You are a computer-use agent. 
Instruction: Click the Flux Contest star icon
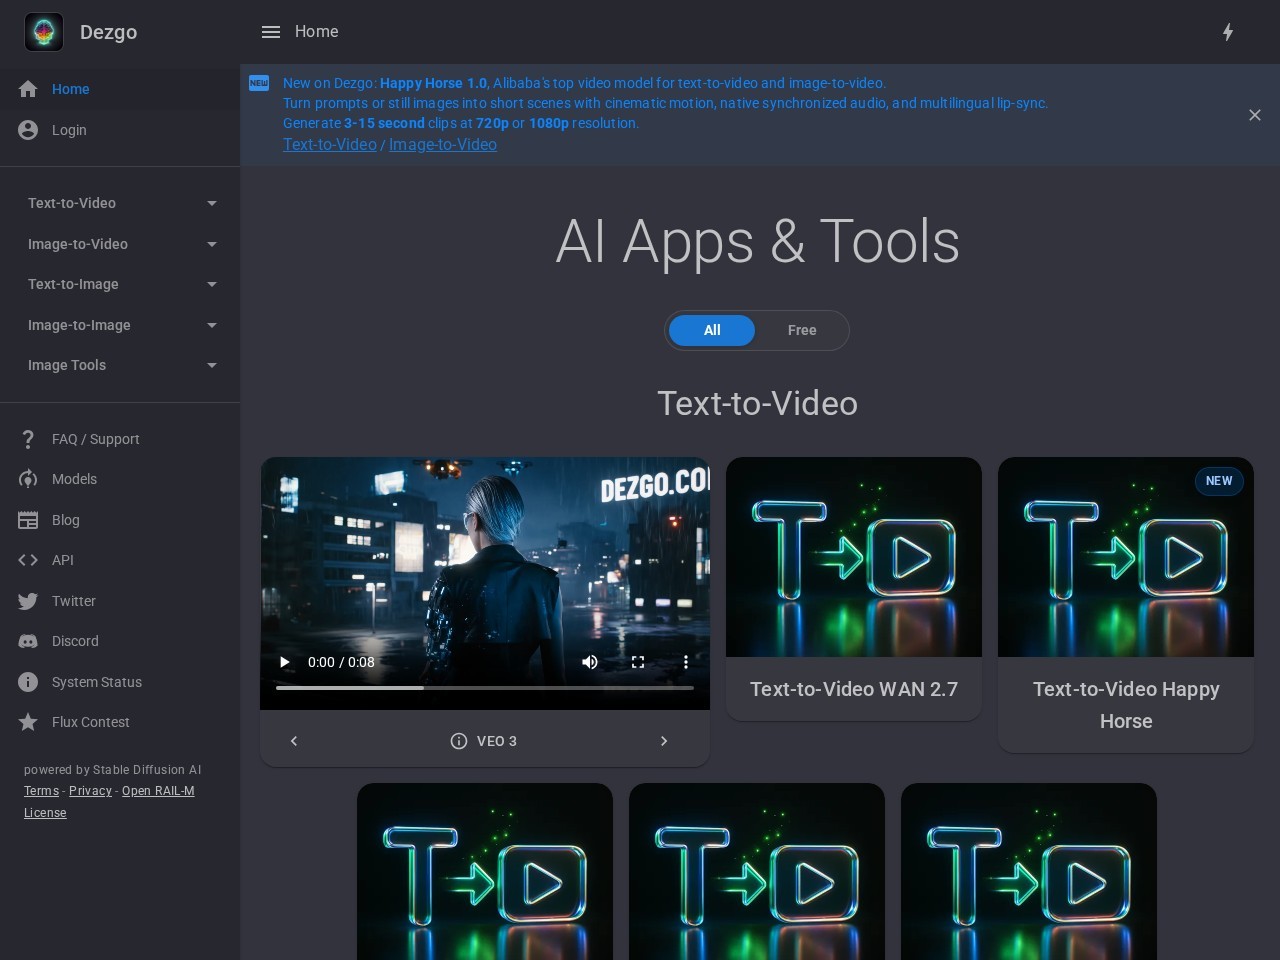[x=28, y=722]
